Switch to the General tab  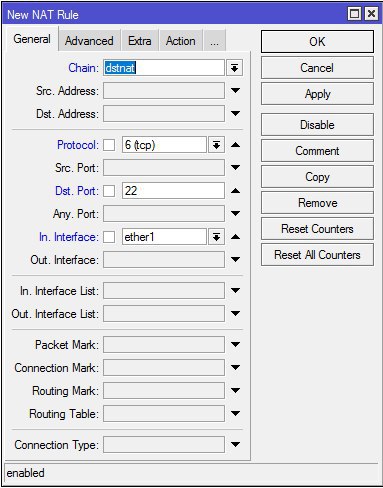32,39
